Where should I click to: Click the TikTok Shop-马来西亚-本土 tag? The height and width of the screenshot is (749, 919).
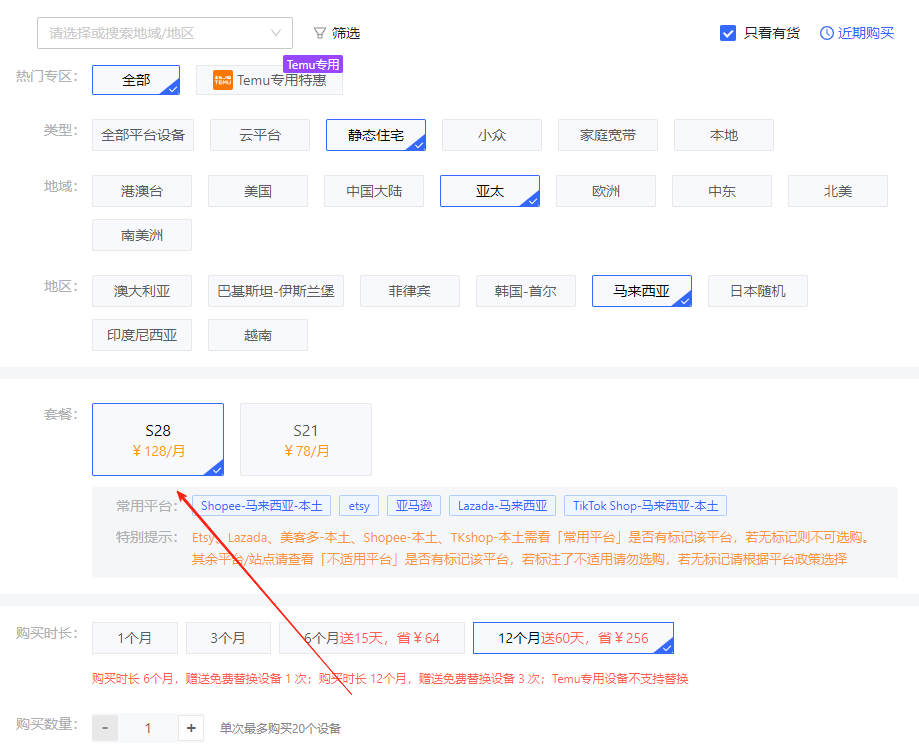[645, 506]
